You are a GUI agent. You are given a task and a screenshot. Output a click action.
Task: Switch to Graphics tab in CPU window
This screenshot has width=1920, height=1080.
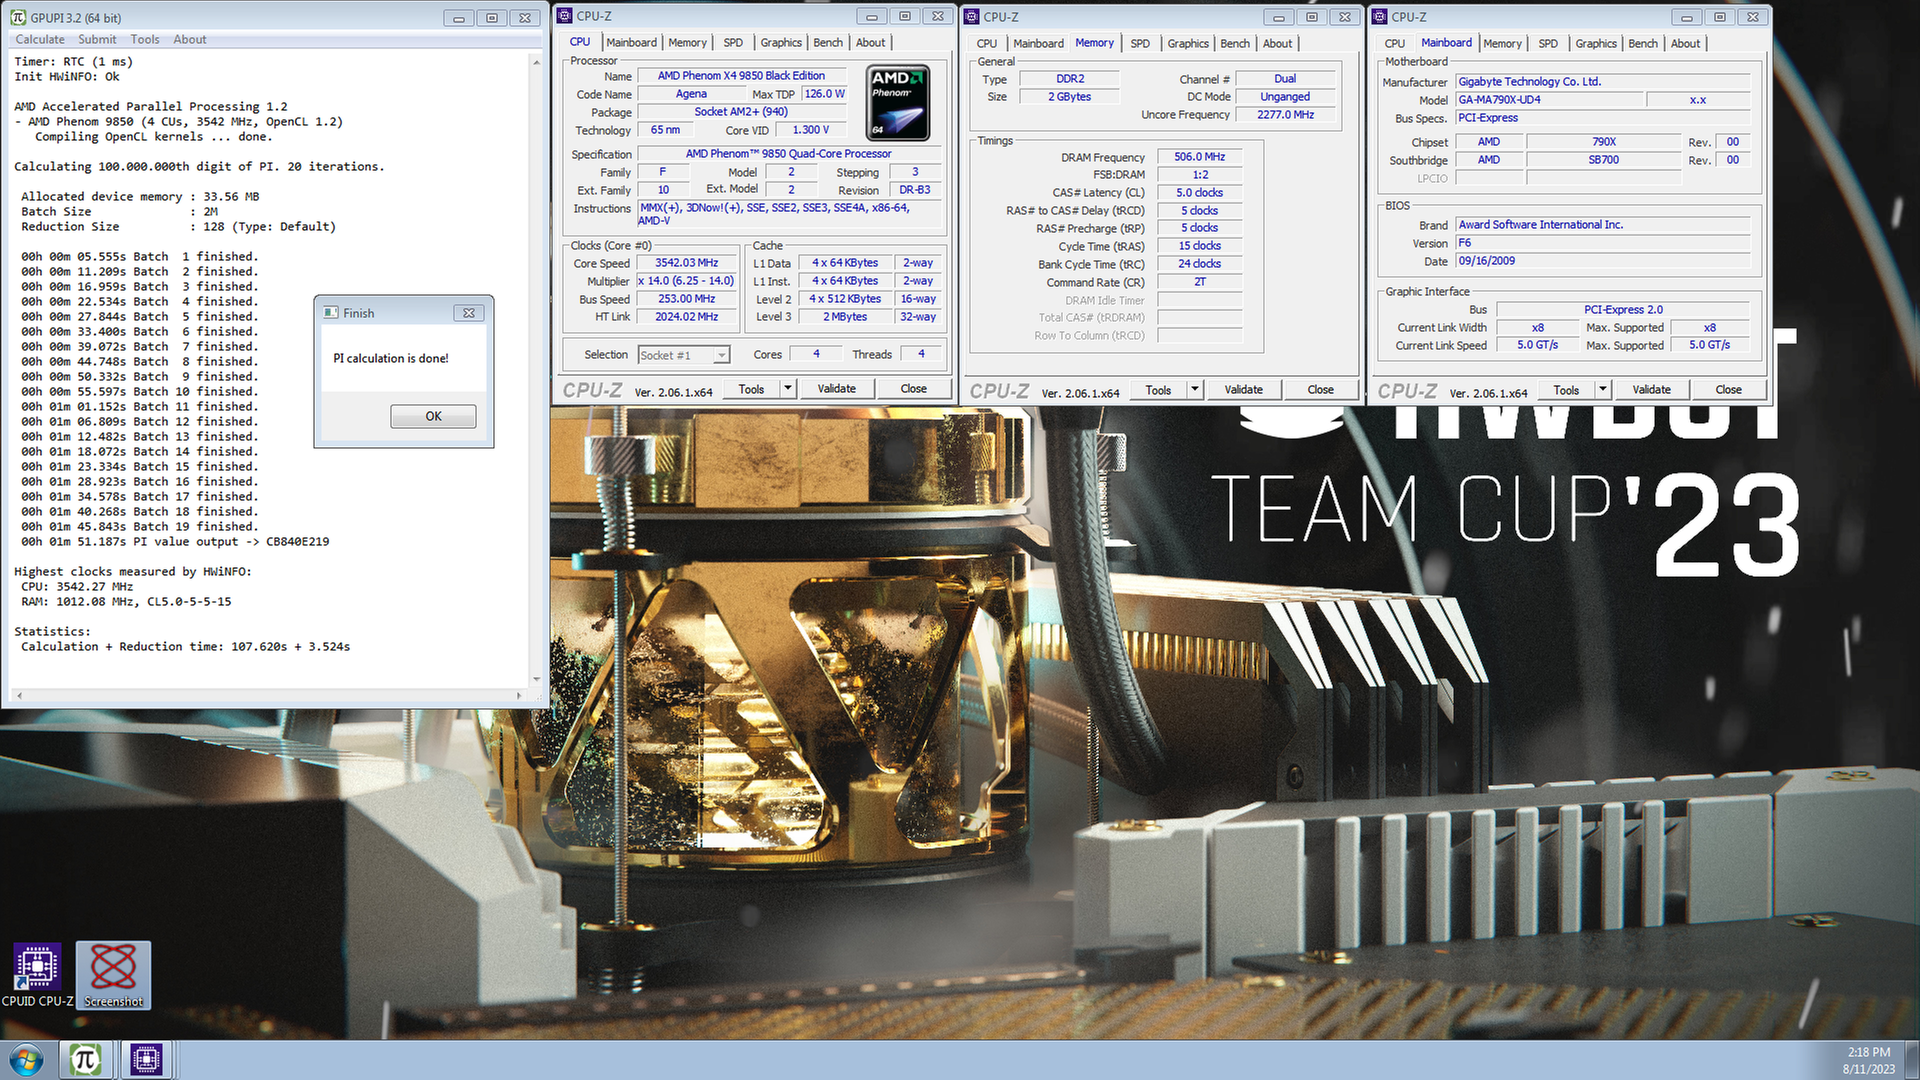(x=781, y=43)
